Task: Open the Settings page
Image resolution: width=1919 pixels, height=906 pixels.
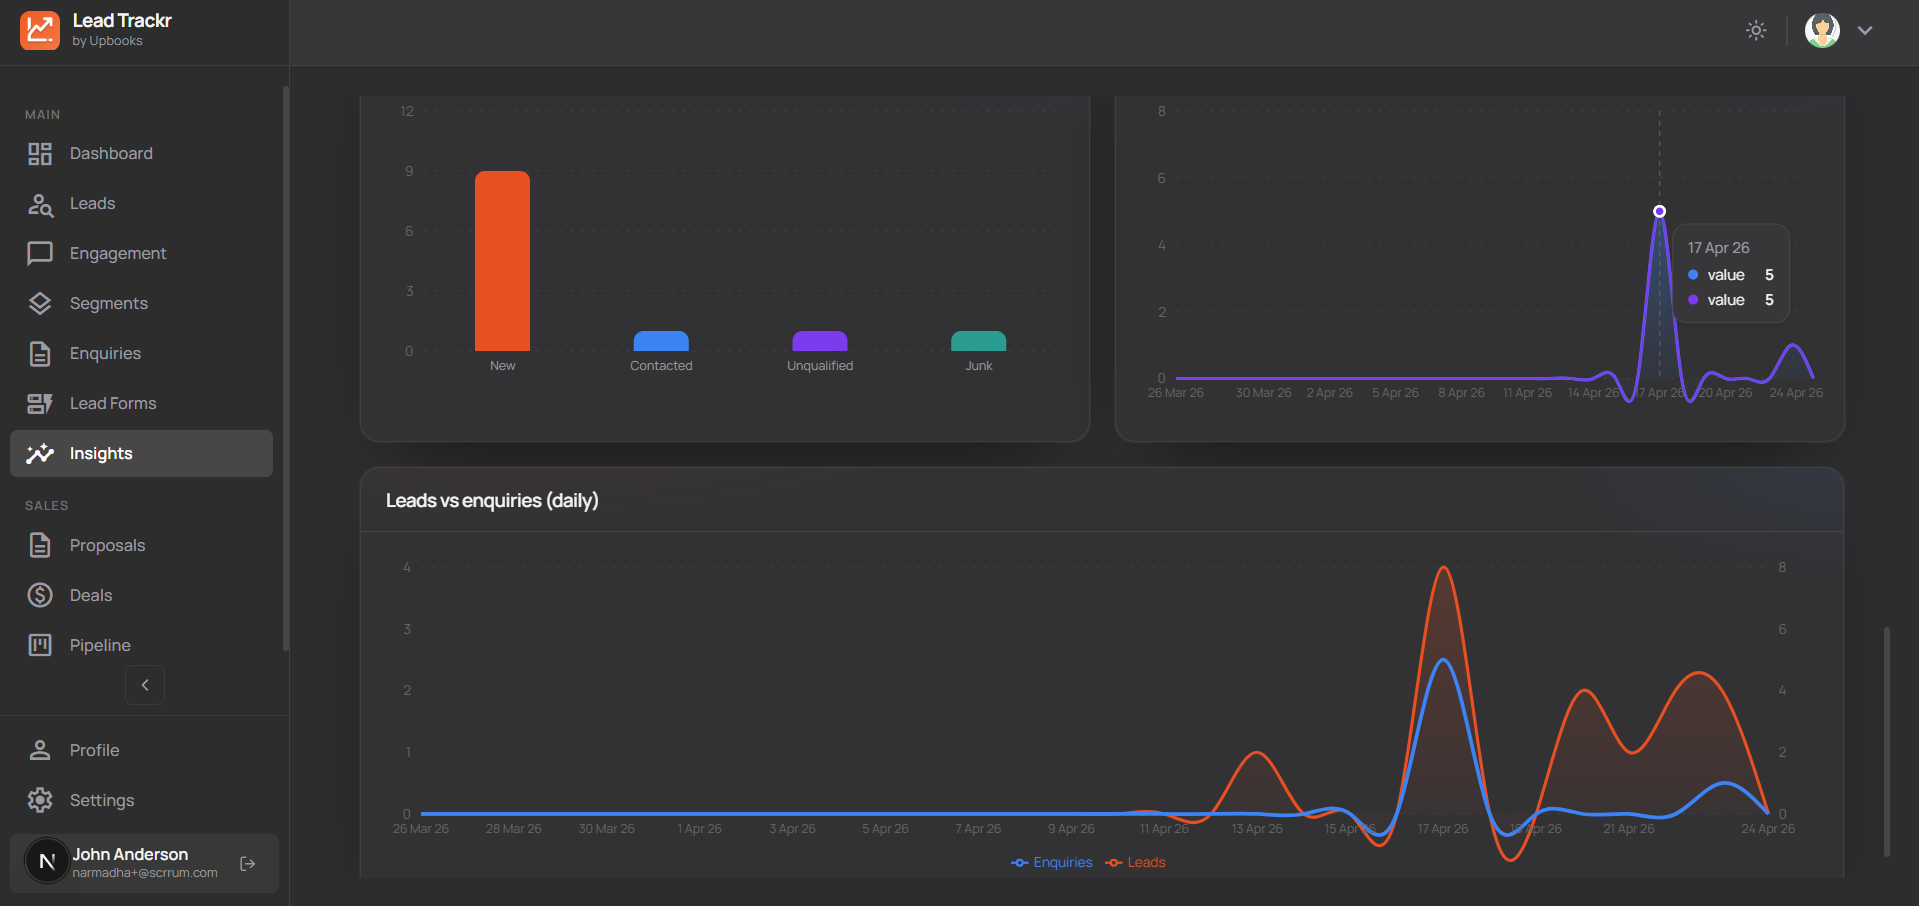Action: coord(101,800)
